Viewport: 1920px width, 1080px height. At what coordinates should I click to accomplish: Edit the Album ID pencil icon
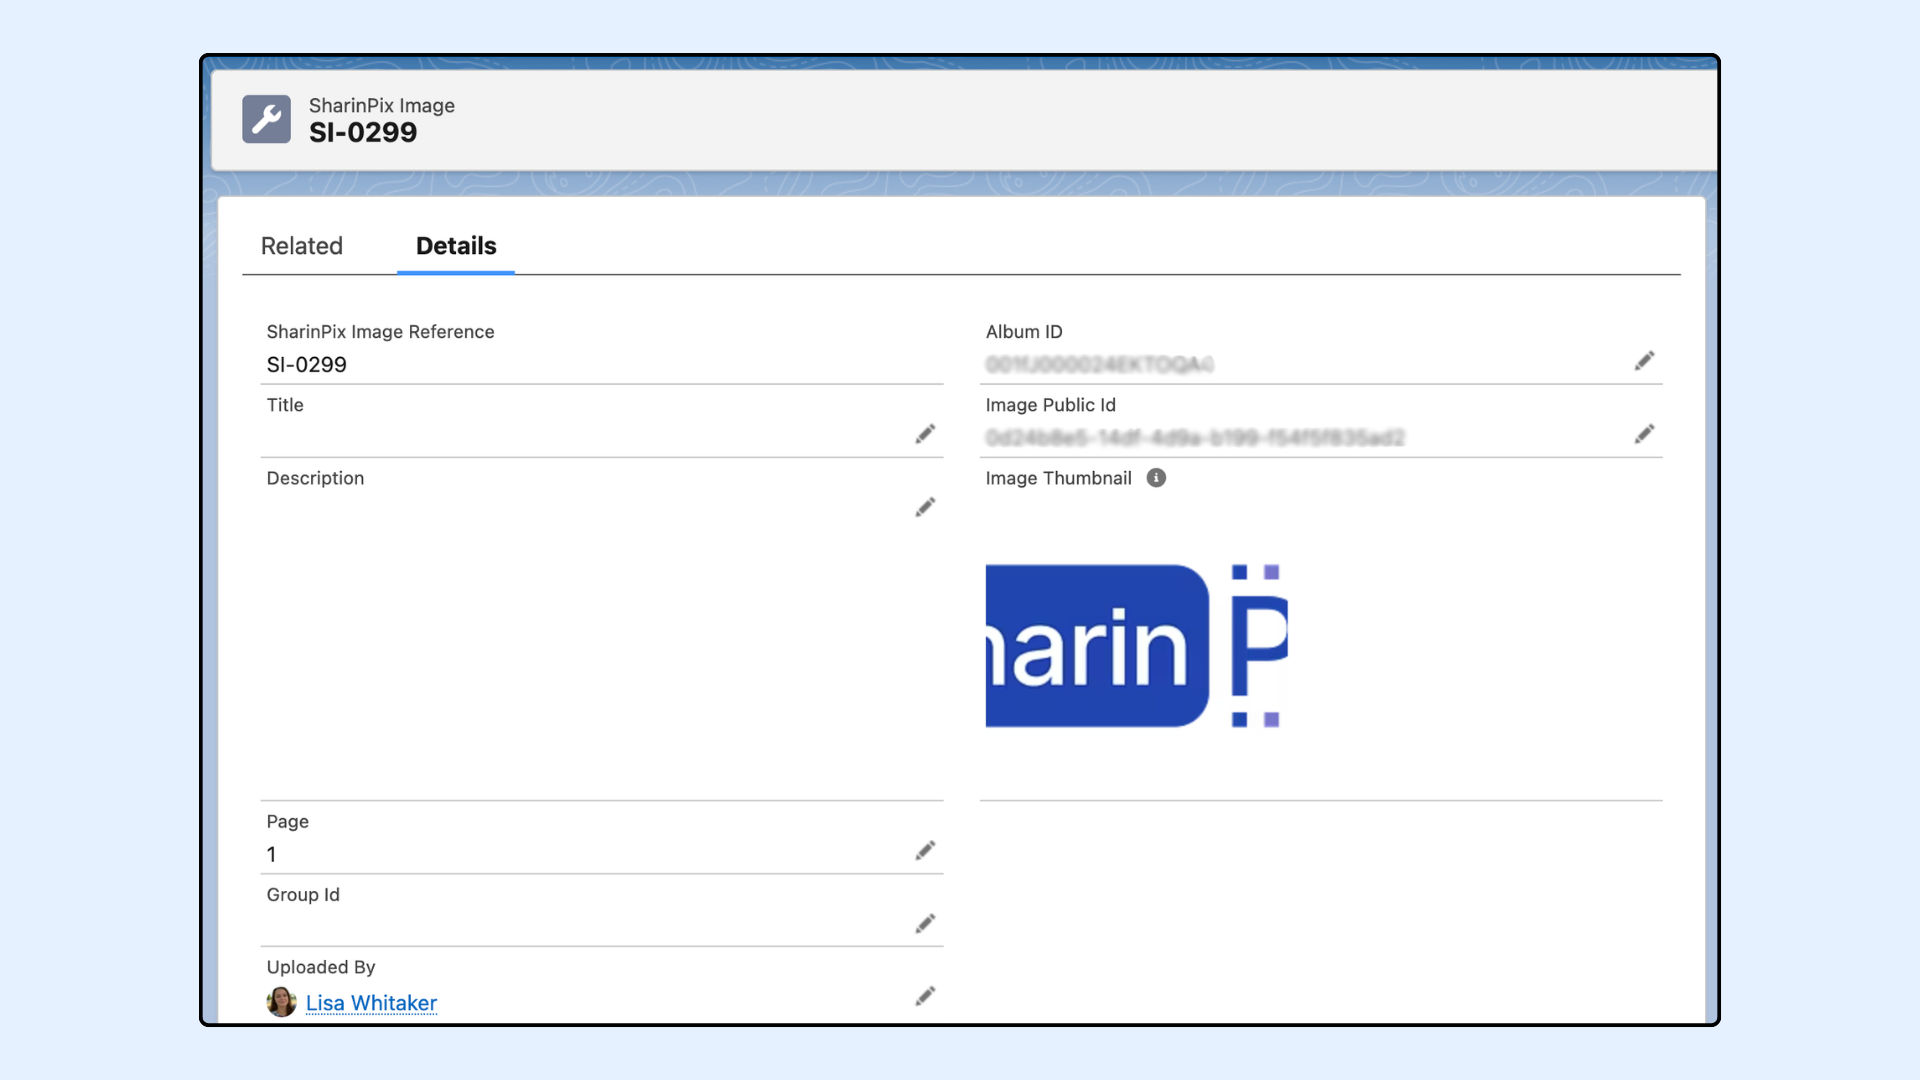click(1644, 361)
